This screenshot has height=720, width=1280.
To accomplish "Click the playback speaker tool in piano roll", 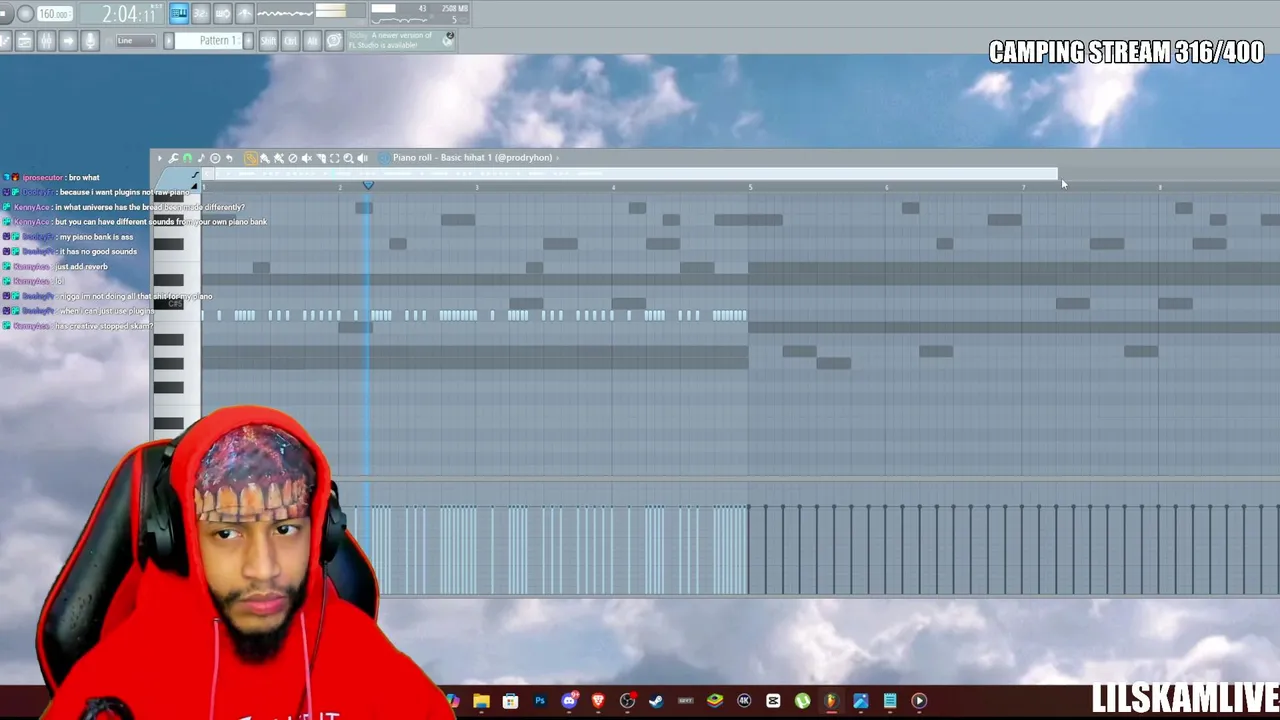I will [x=362, y=158].
